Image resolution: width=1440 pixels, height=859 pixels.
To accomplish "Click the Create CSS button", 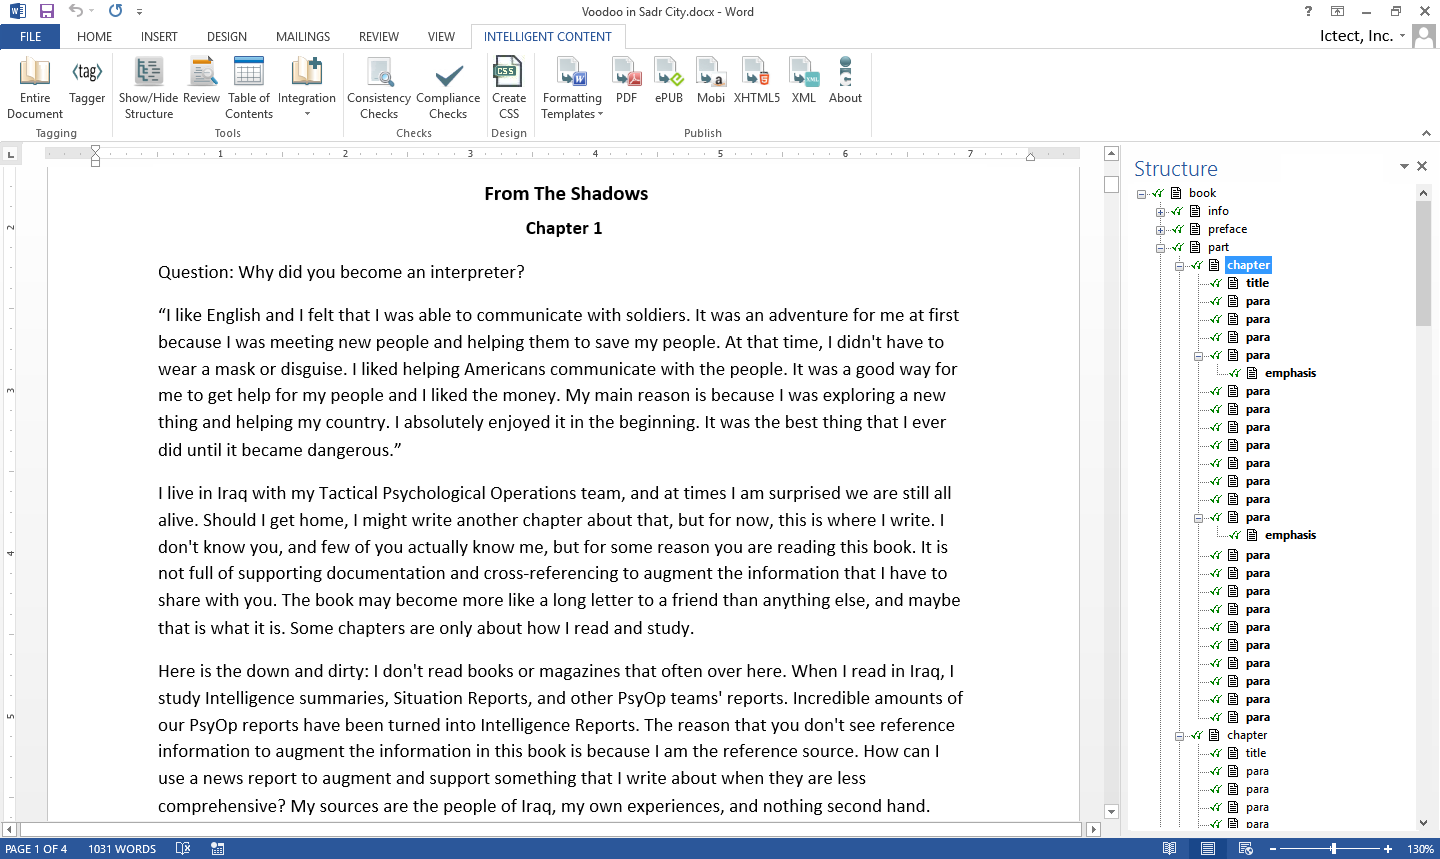I will [x=509, y=88].
